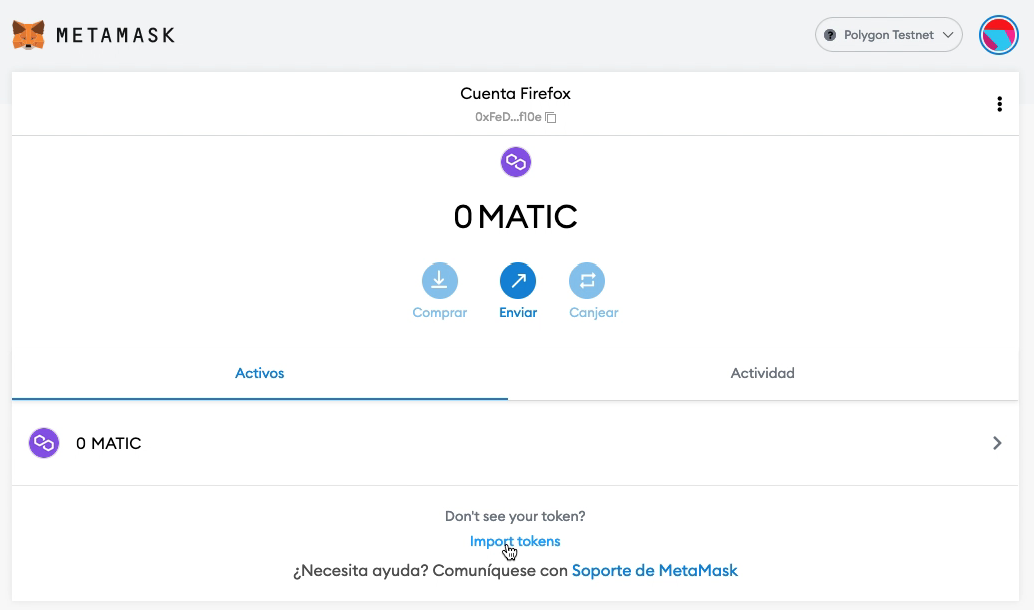
Task: Expand the MATIC asset row chevron
Action: pos(997,443)
